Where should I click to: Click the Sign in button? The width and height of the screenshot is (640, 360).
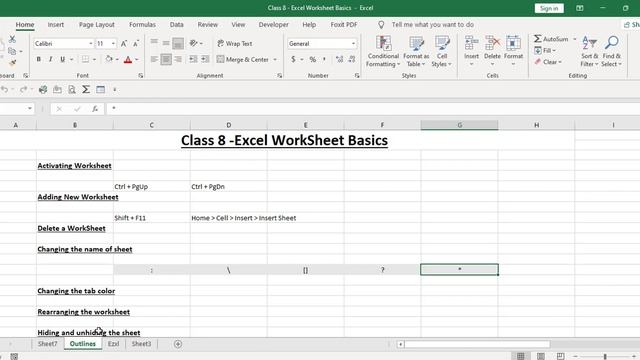click(x=549, y=8)
